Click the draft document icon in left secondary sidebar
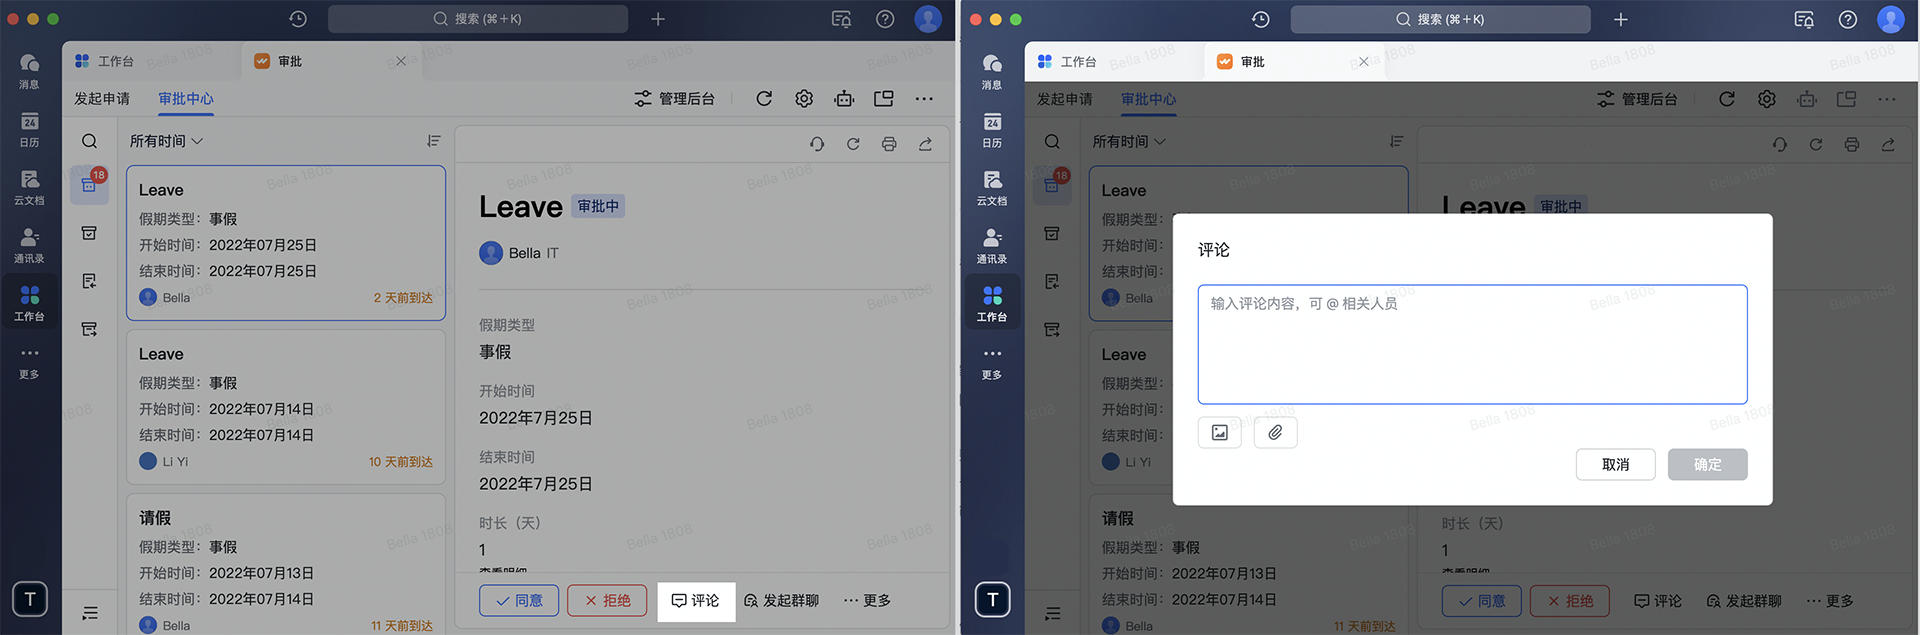Viewport: 1920px width, 635px height. [x=89, y=281]
